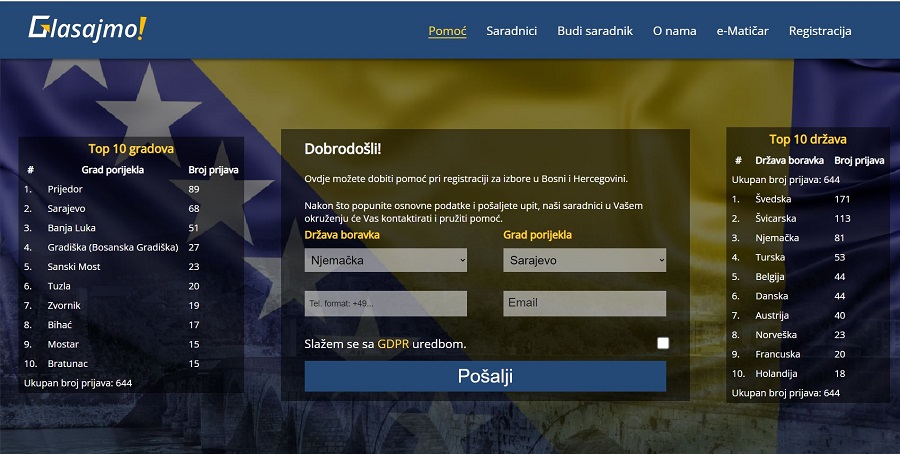Click the Top 10 gradova heading
This screenshot has height=454, width=900.
click(131, 149)
